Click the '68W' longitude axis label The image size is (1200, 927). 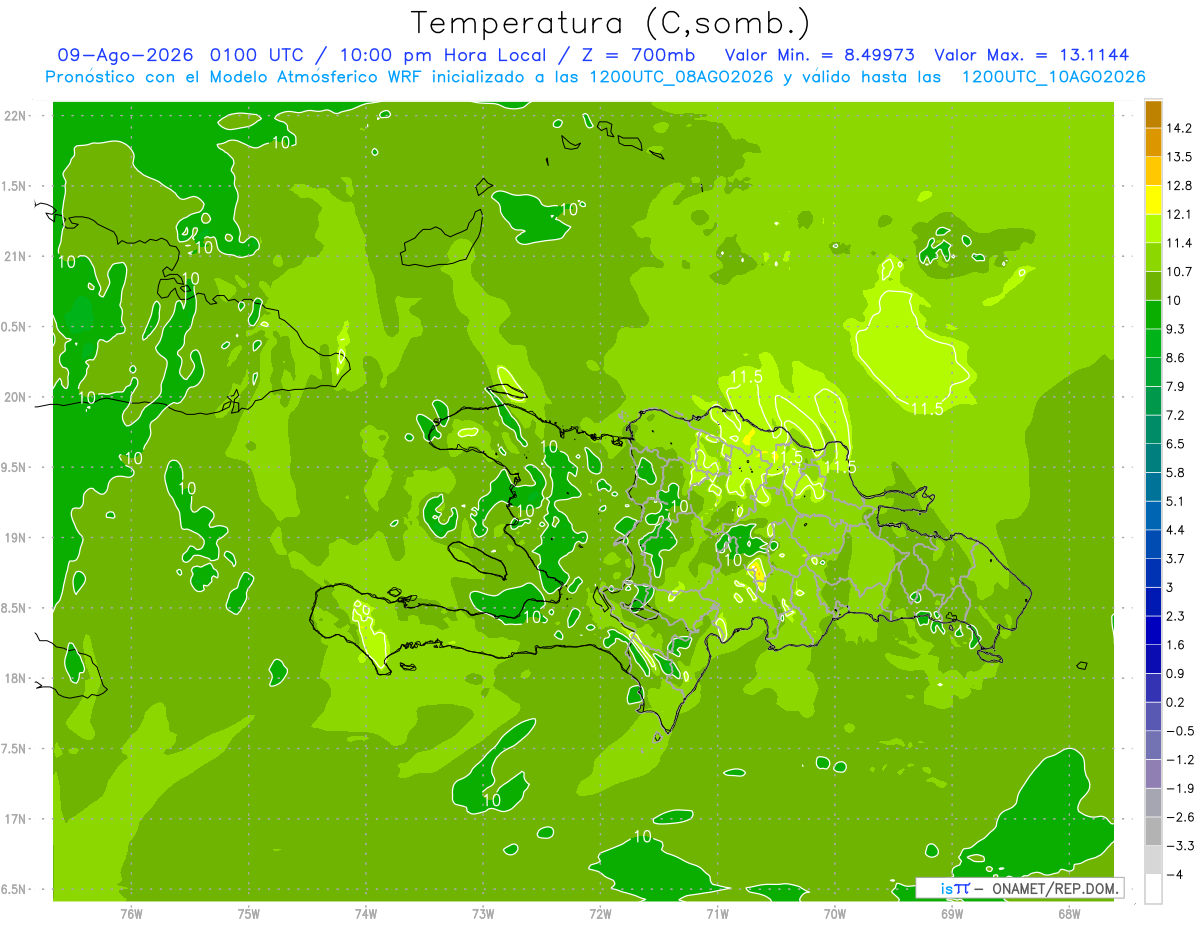point(1069,913)
